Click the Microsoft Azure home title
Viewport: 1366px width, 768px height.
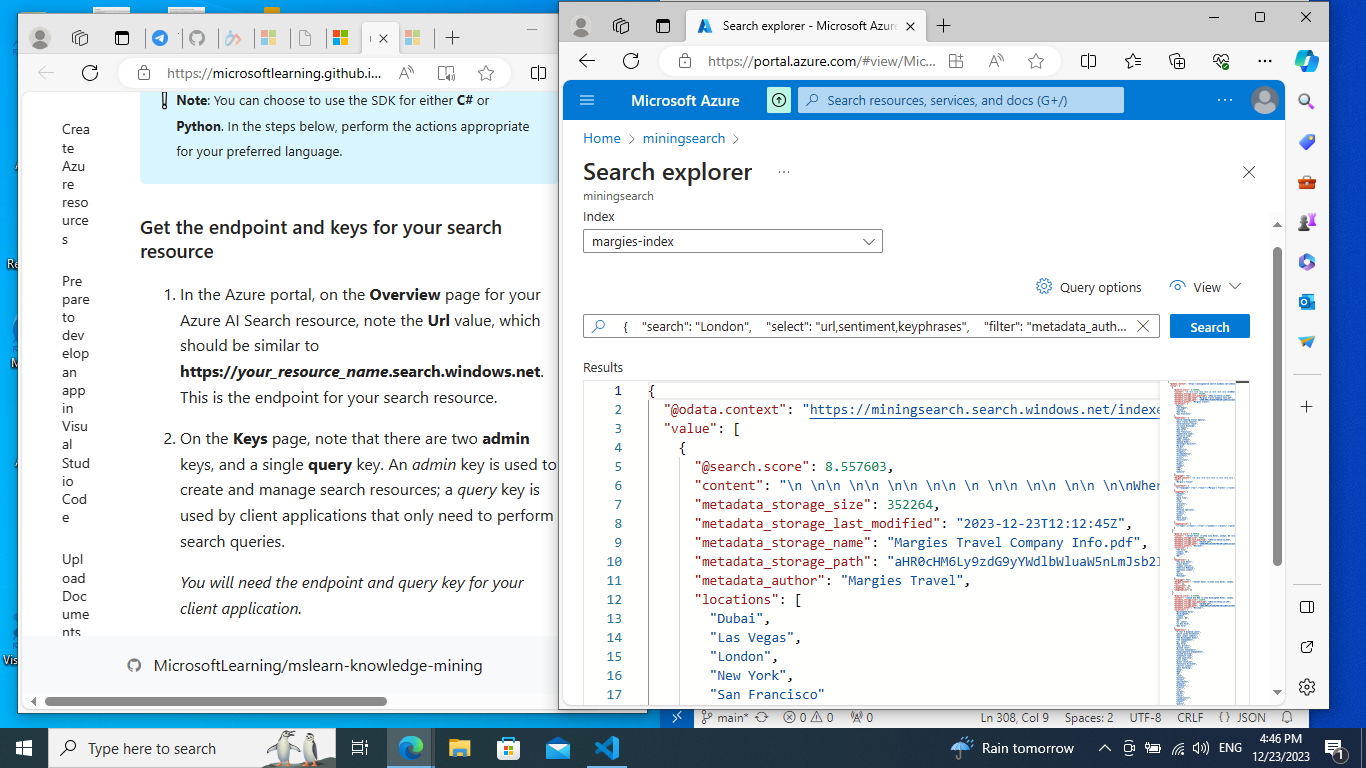(x=685, y=100)
